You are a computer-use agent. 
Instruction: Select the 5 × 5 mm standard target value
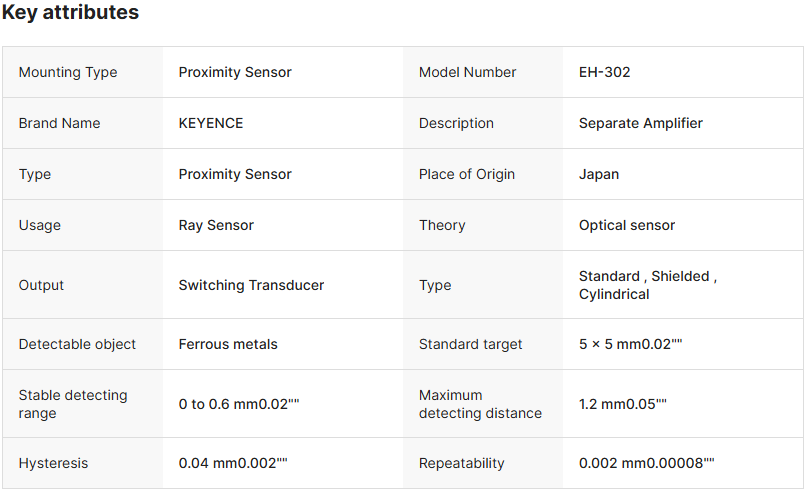630,344
